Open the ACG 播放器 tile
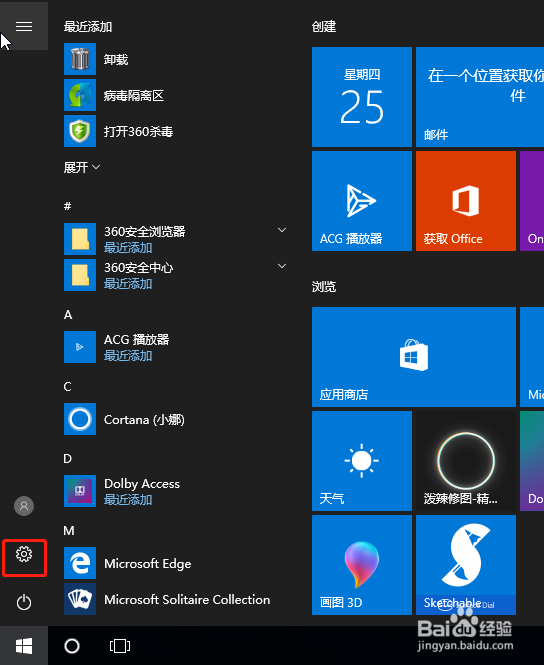Image resolution: width=544 pixels, height=665 pixels. pos(362,201)
